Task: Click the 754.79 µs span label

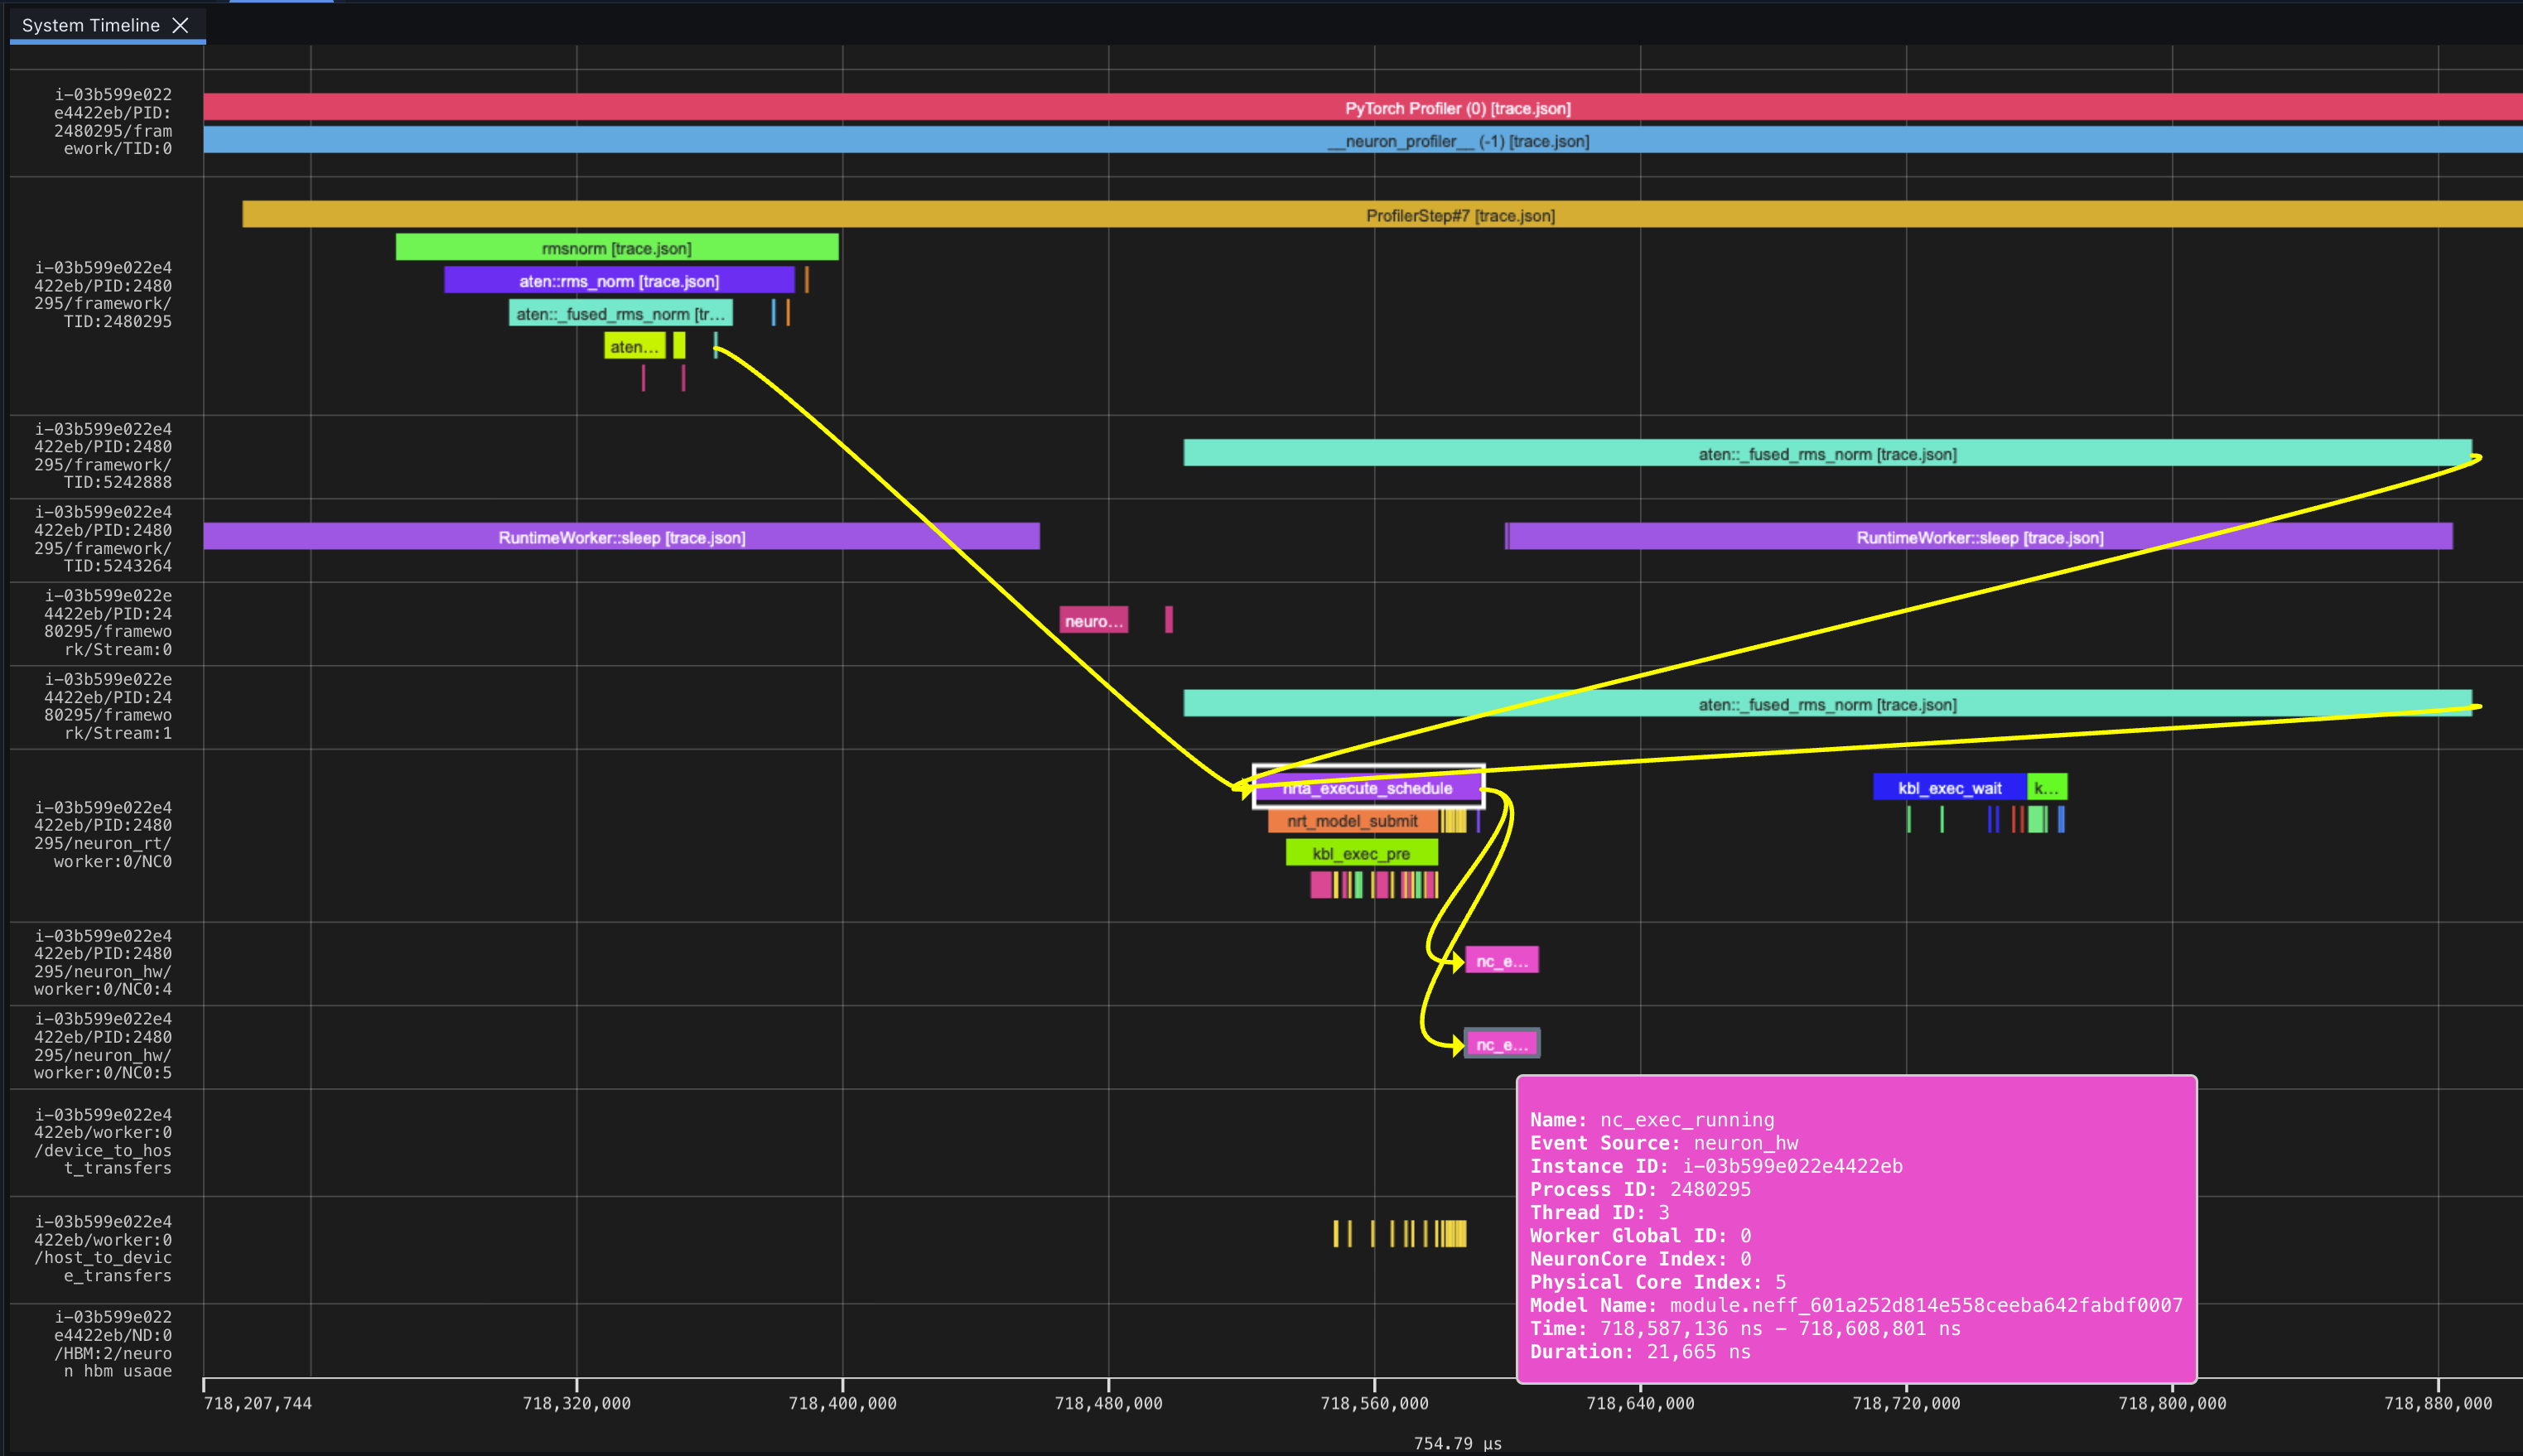Action: click(x=1458, y=1443)
